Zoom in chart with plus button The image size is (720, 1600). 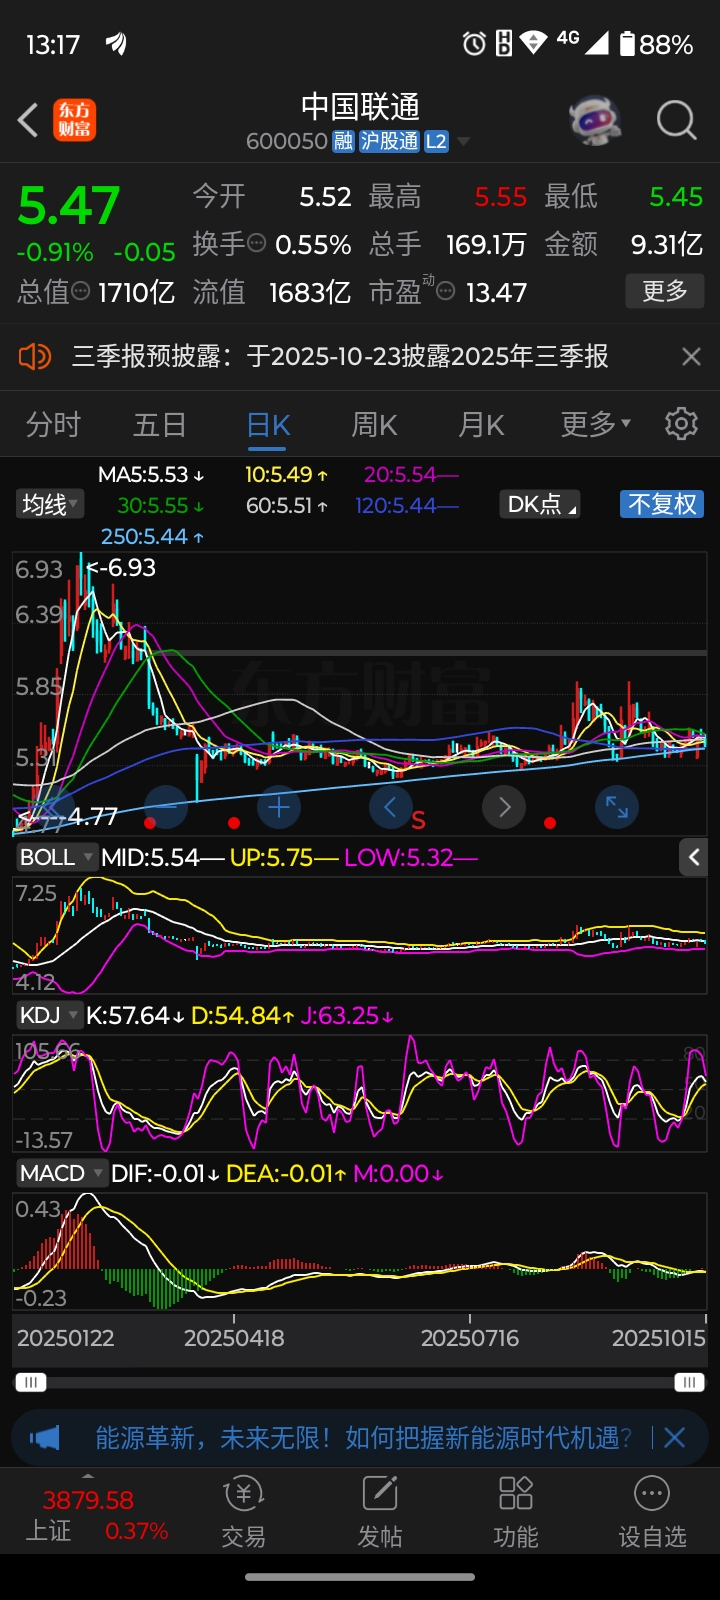[x=279, y=806]
